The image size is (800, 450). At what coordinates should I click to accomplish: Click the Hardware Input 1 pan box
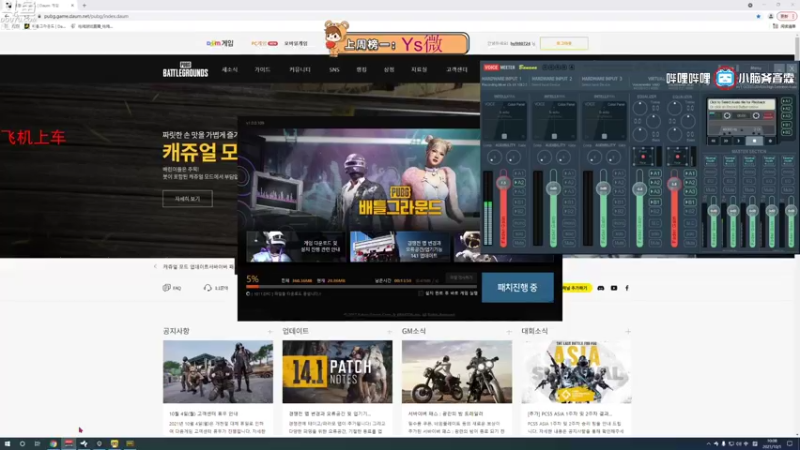pos(504,121)
